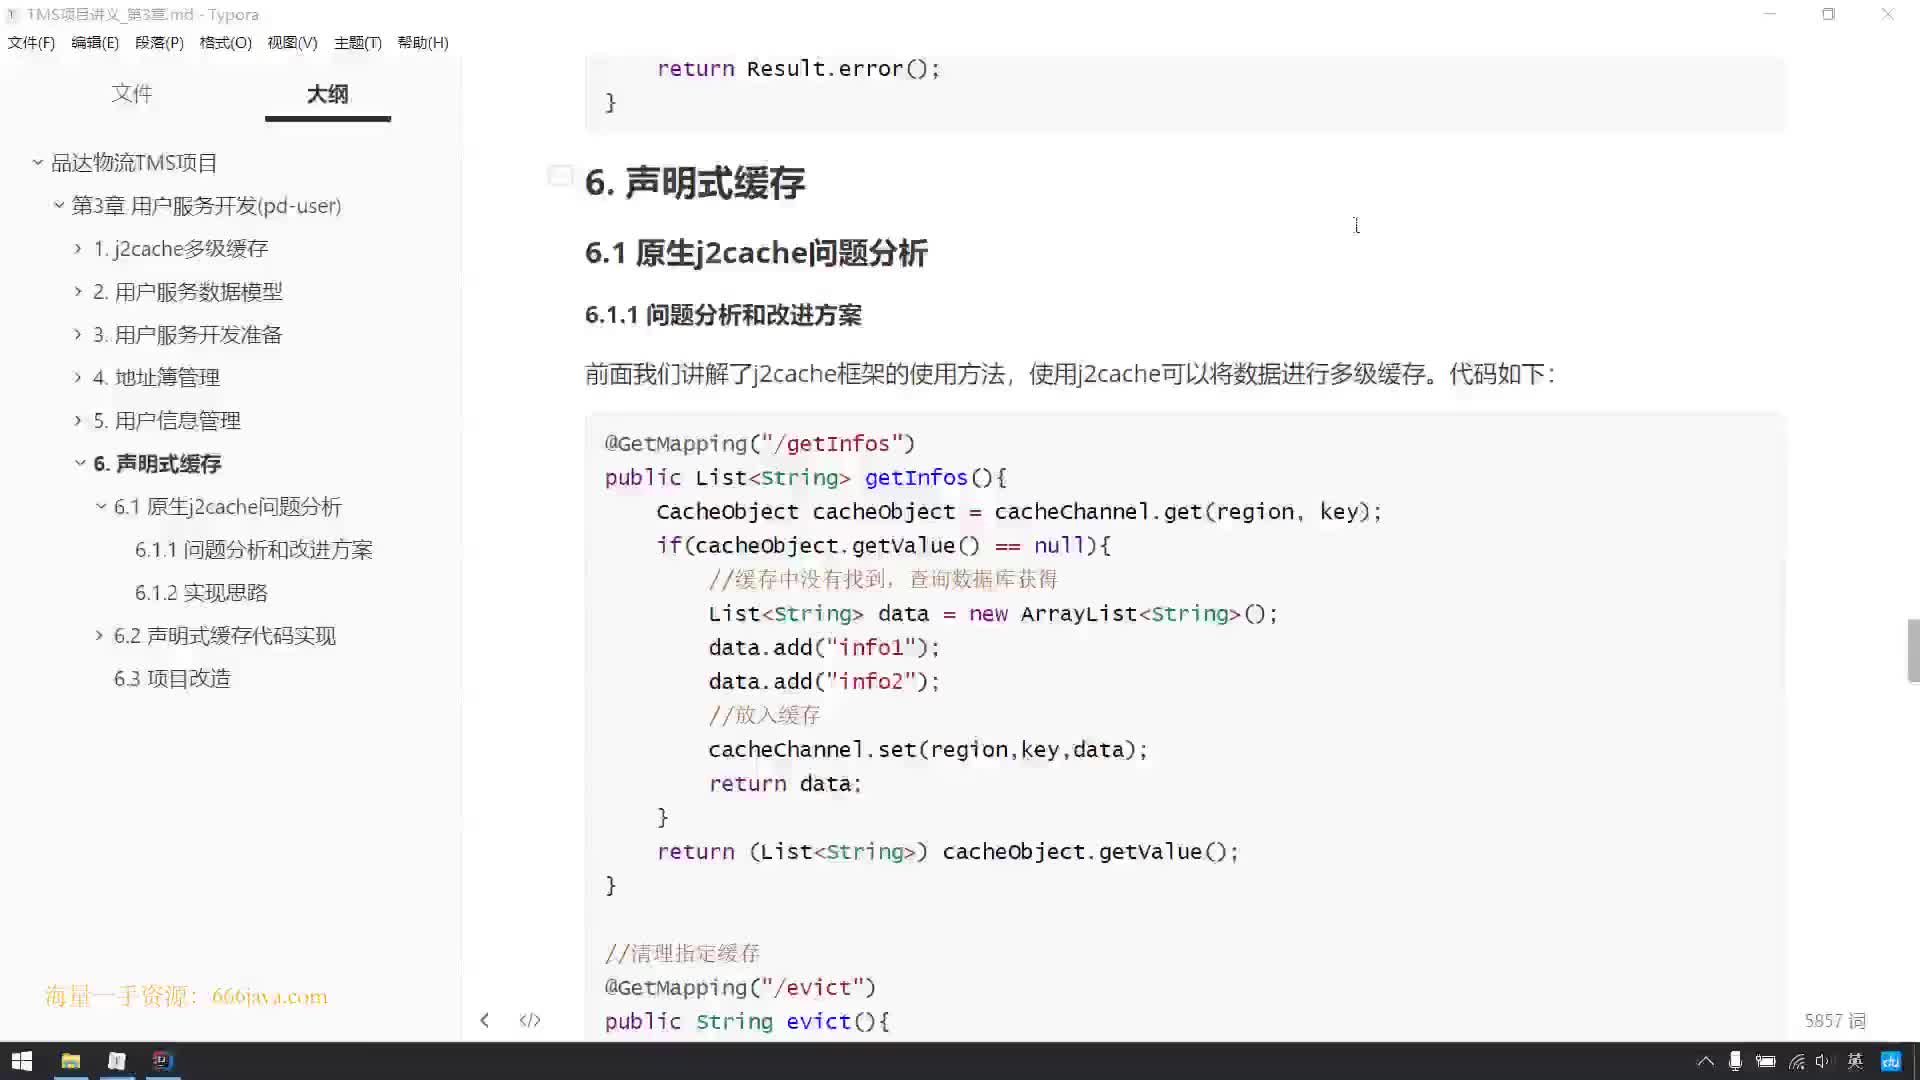
Task: Open the 编辑(E) menu
Action: point(95,42)
